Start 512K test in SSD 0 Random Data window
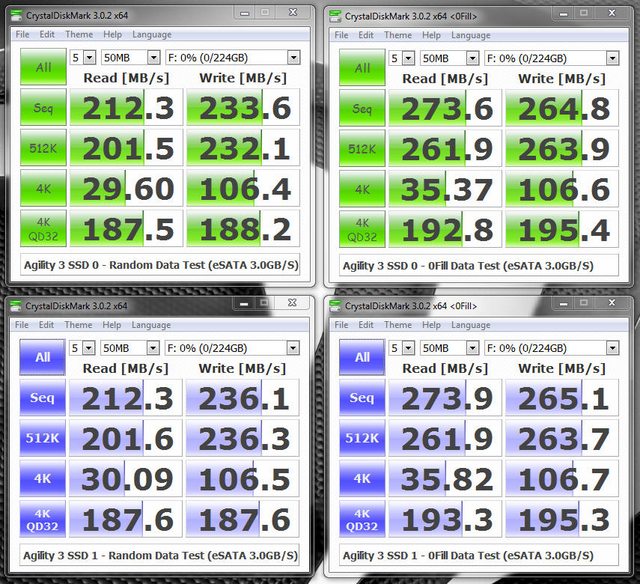Viewport: 640px width, 584px height. tap(43, 148)
